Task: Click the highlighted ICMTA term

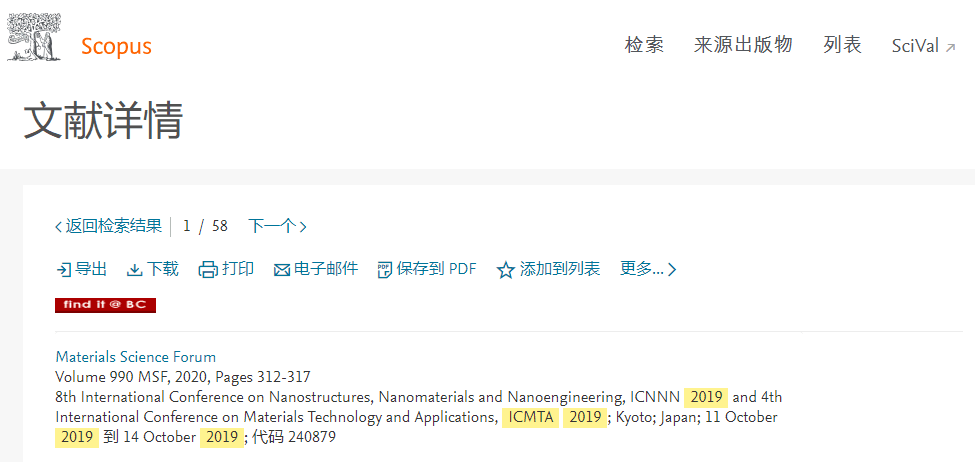Action: coord(530,417)
